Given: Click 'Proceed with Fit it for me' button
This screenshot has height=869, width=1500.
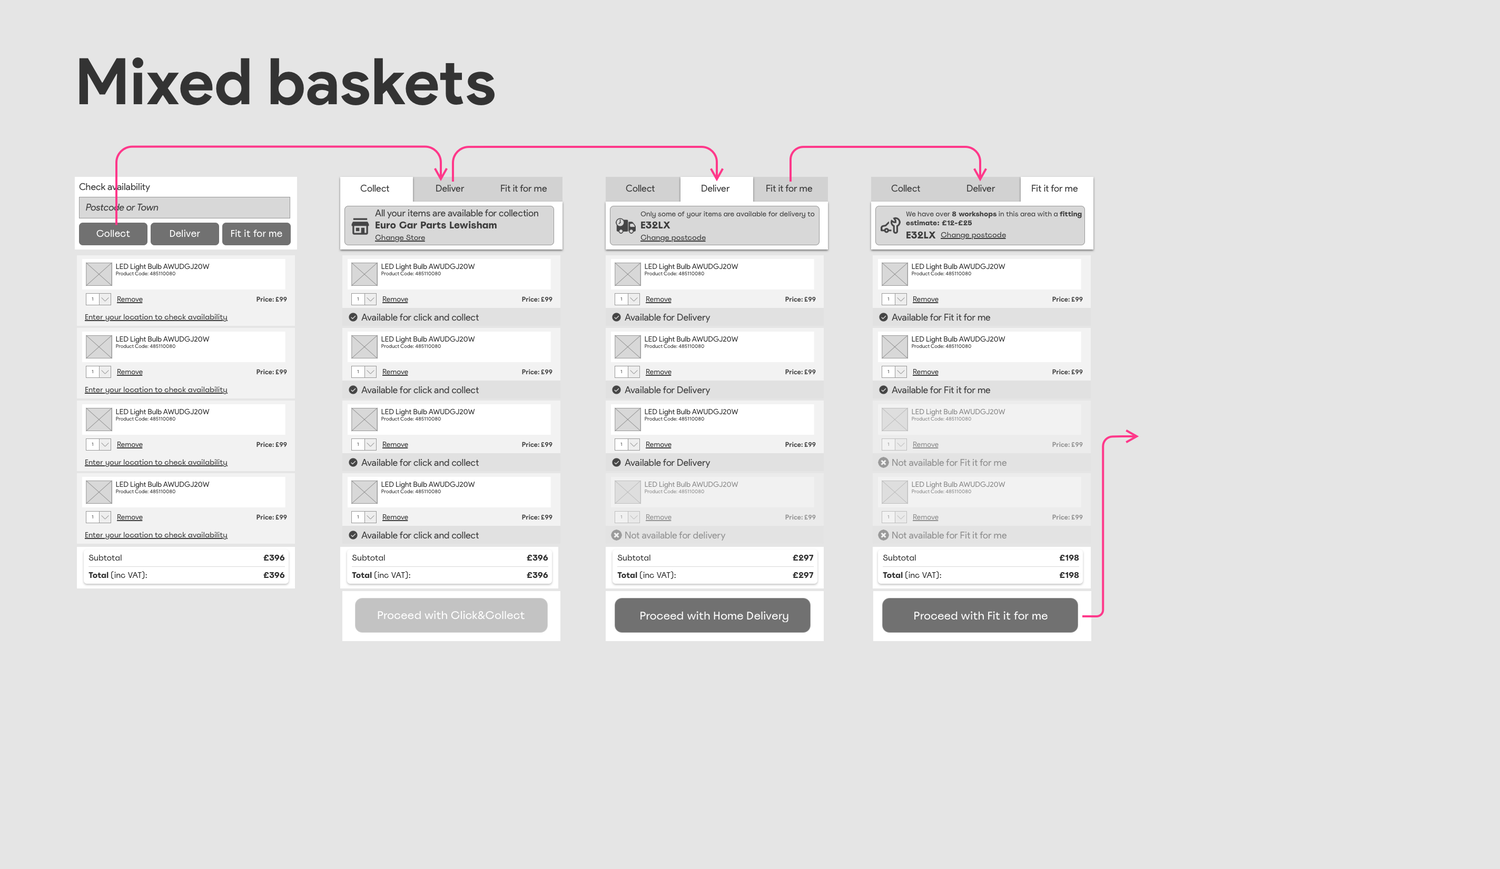Looking at the screenshot, I should [979, 615].
